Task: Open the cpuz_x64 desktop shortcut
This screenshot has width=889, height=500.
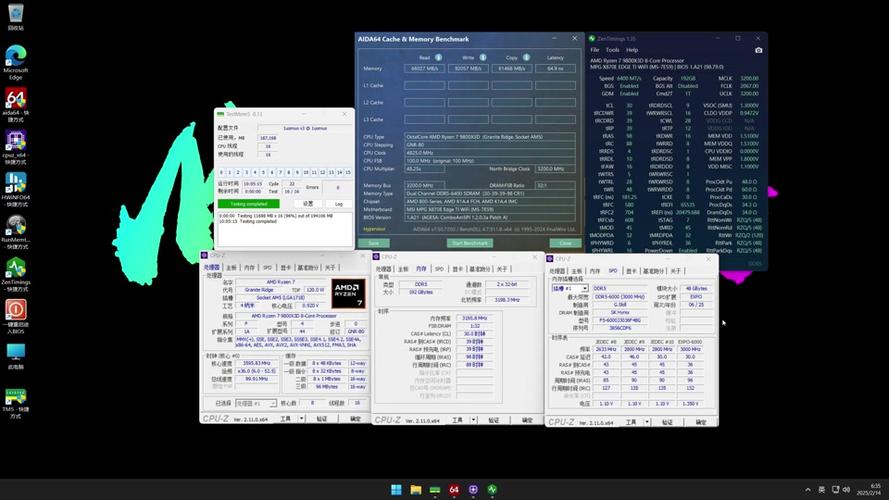Action: (x=16, y=147)
